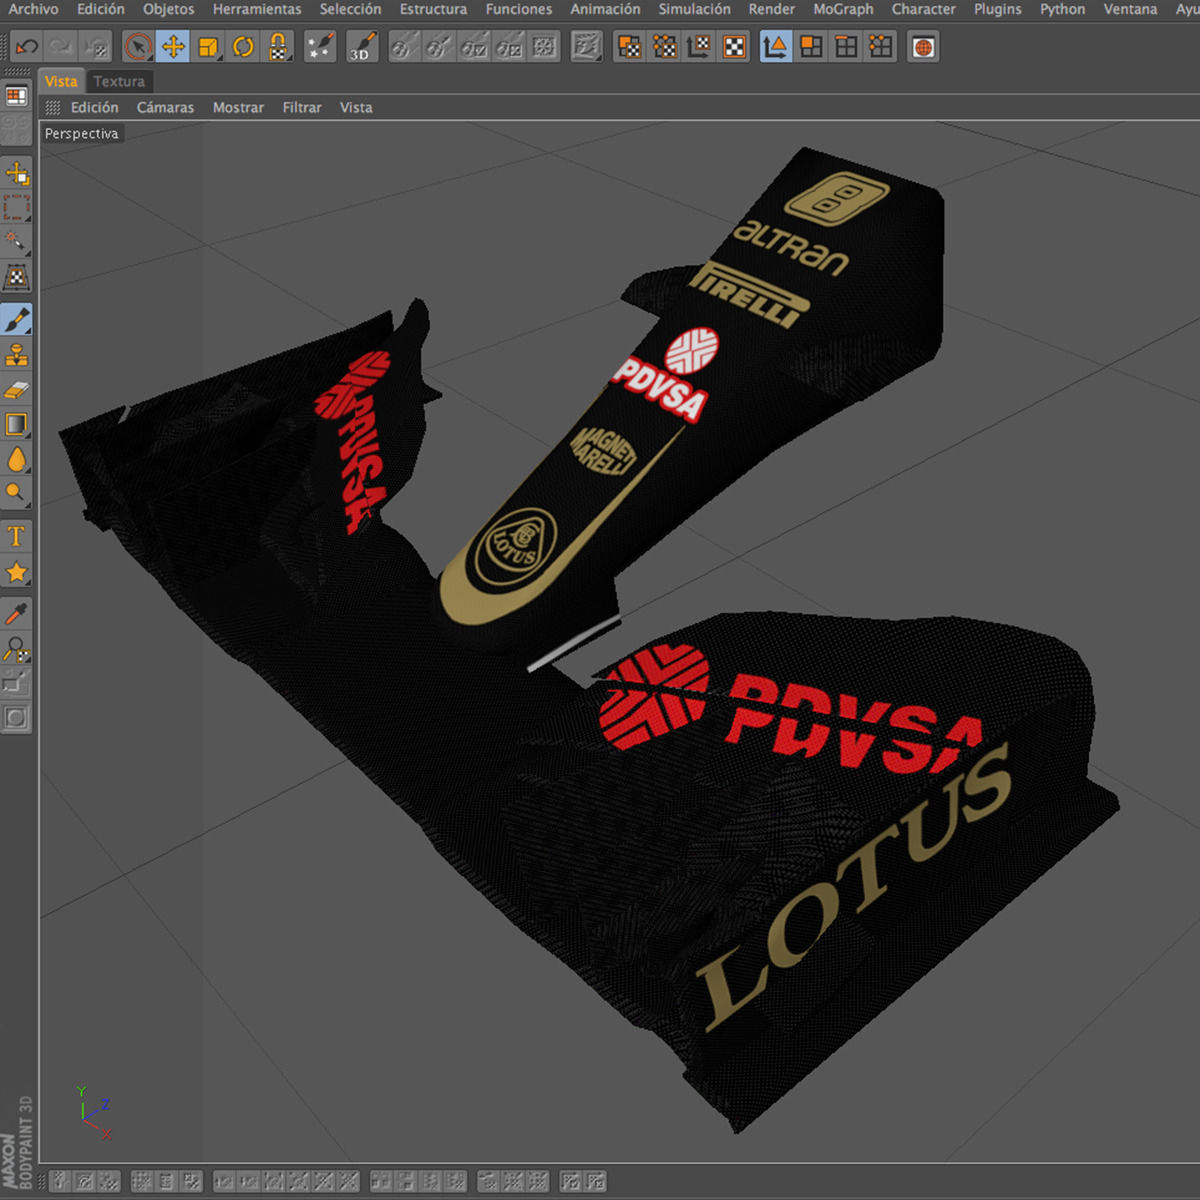Click the Undo arrow icon
The height and width of the screenshot is (1200, 1200).
[x=27, y=47]
